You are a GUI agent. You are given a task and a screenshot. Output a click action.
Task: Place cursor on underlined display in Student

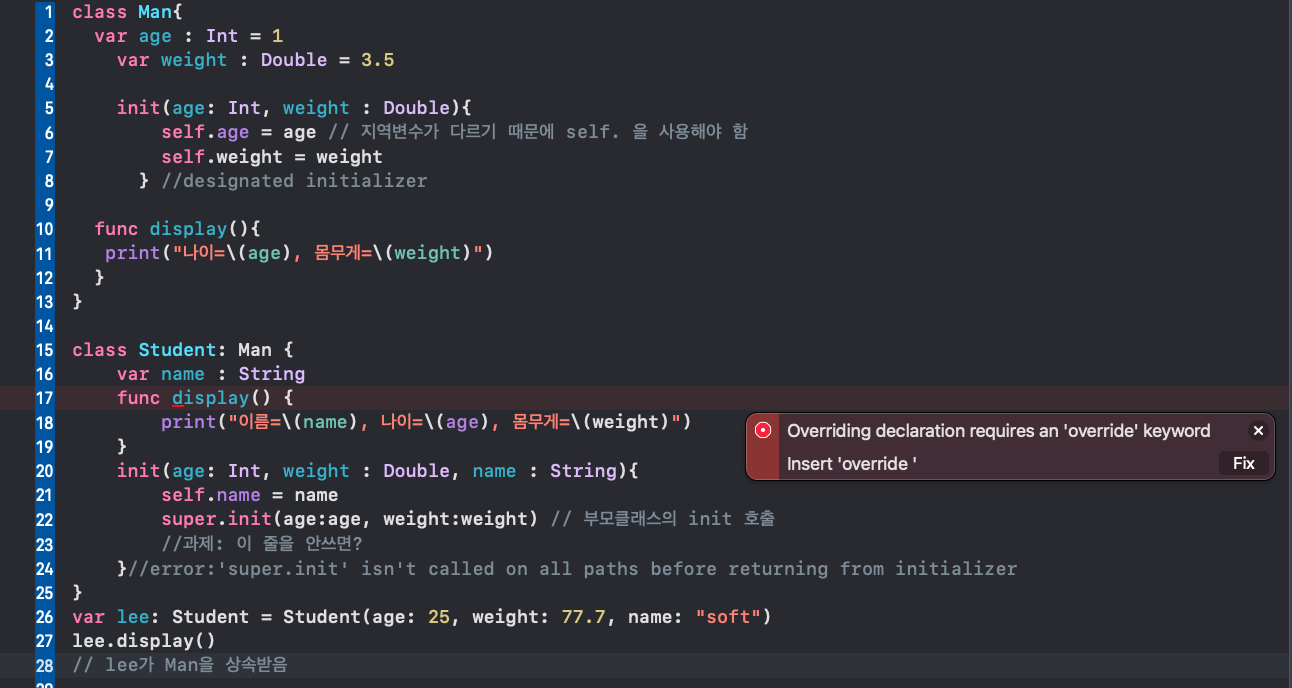[210, 398]
